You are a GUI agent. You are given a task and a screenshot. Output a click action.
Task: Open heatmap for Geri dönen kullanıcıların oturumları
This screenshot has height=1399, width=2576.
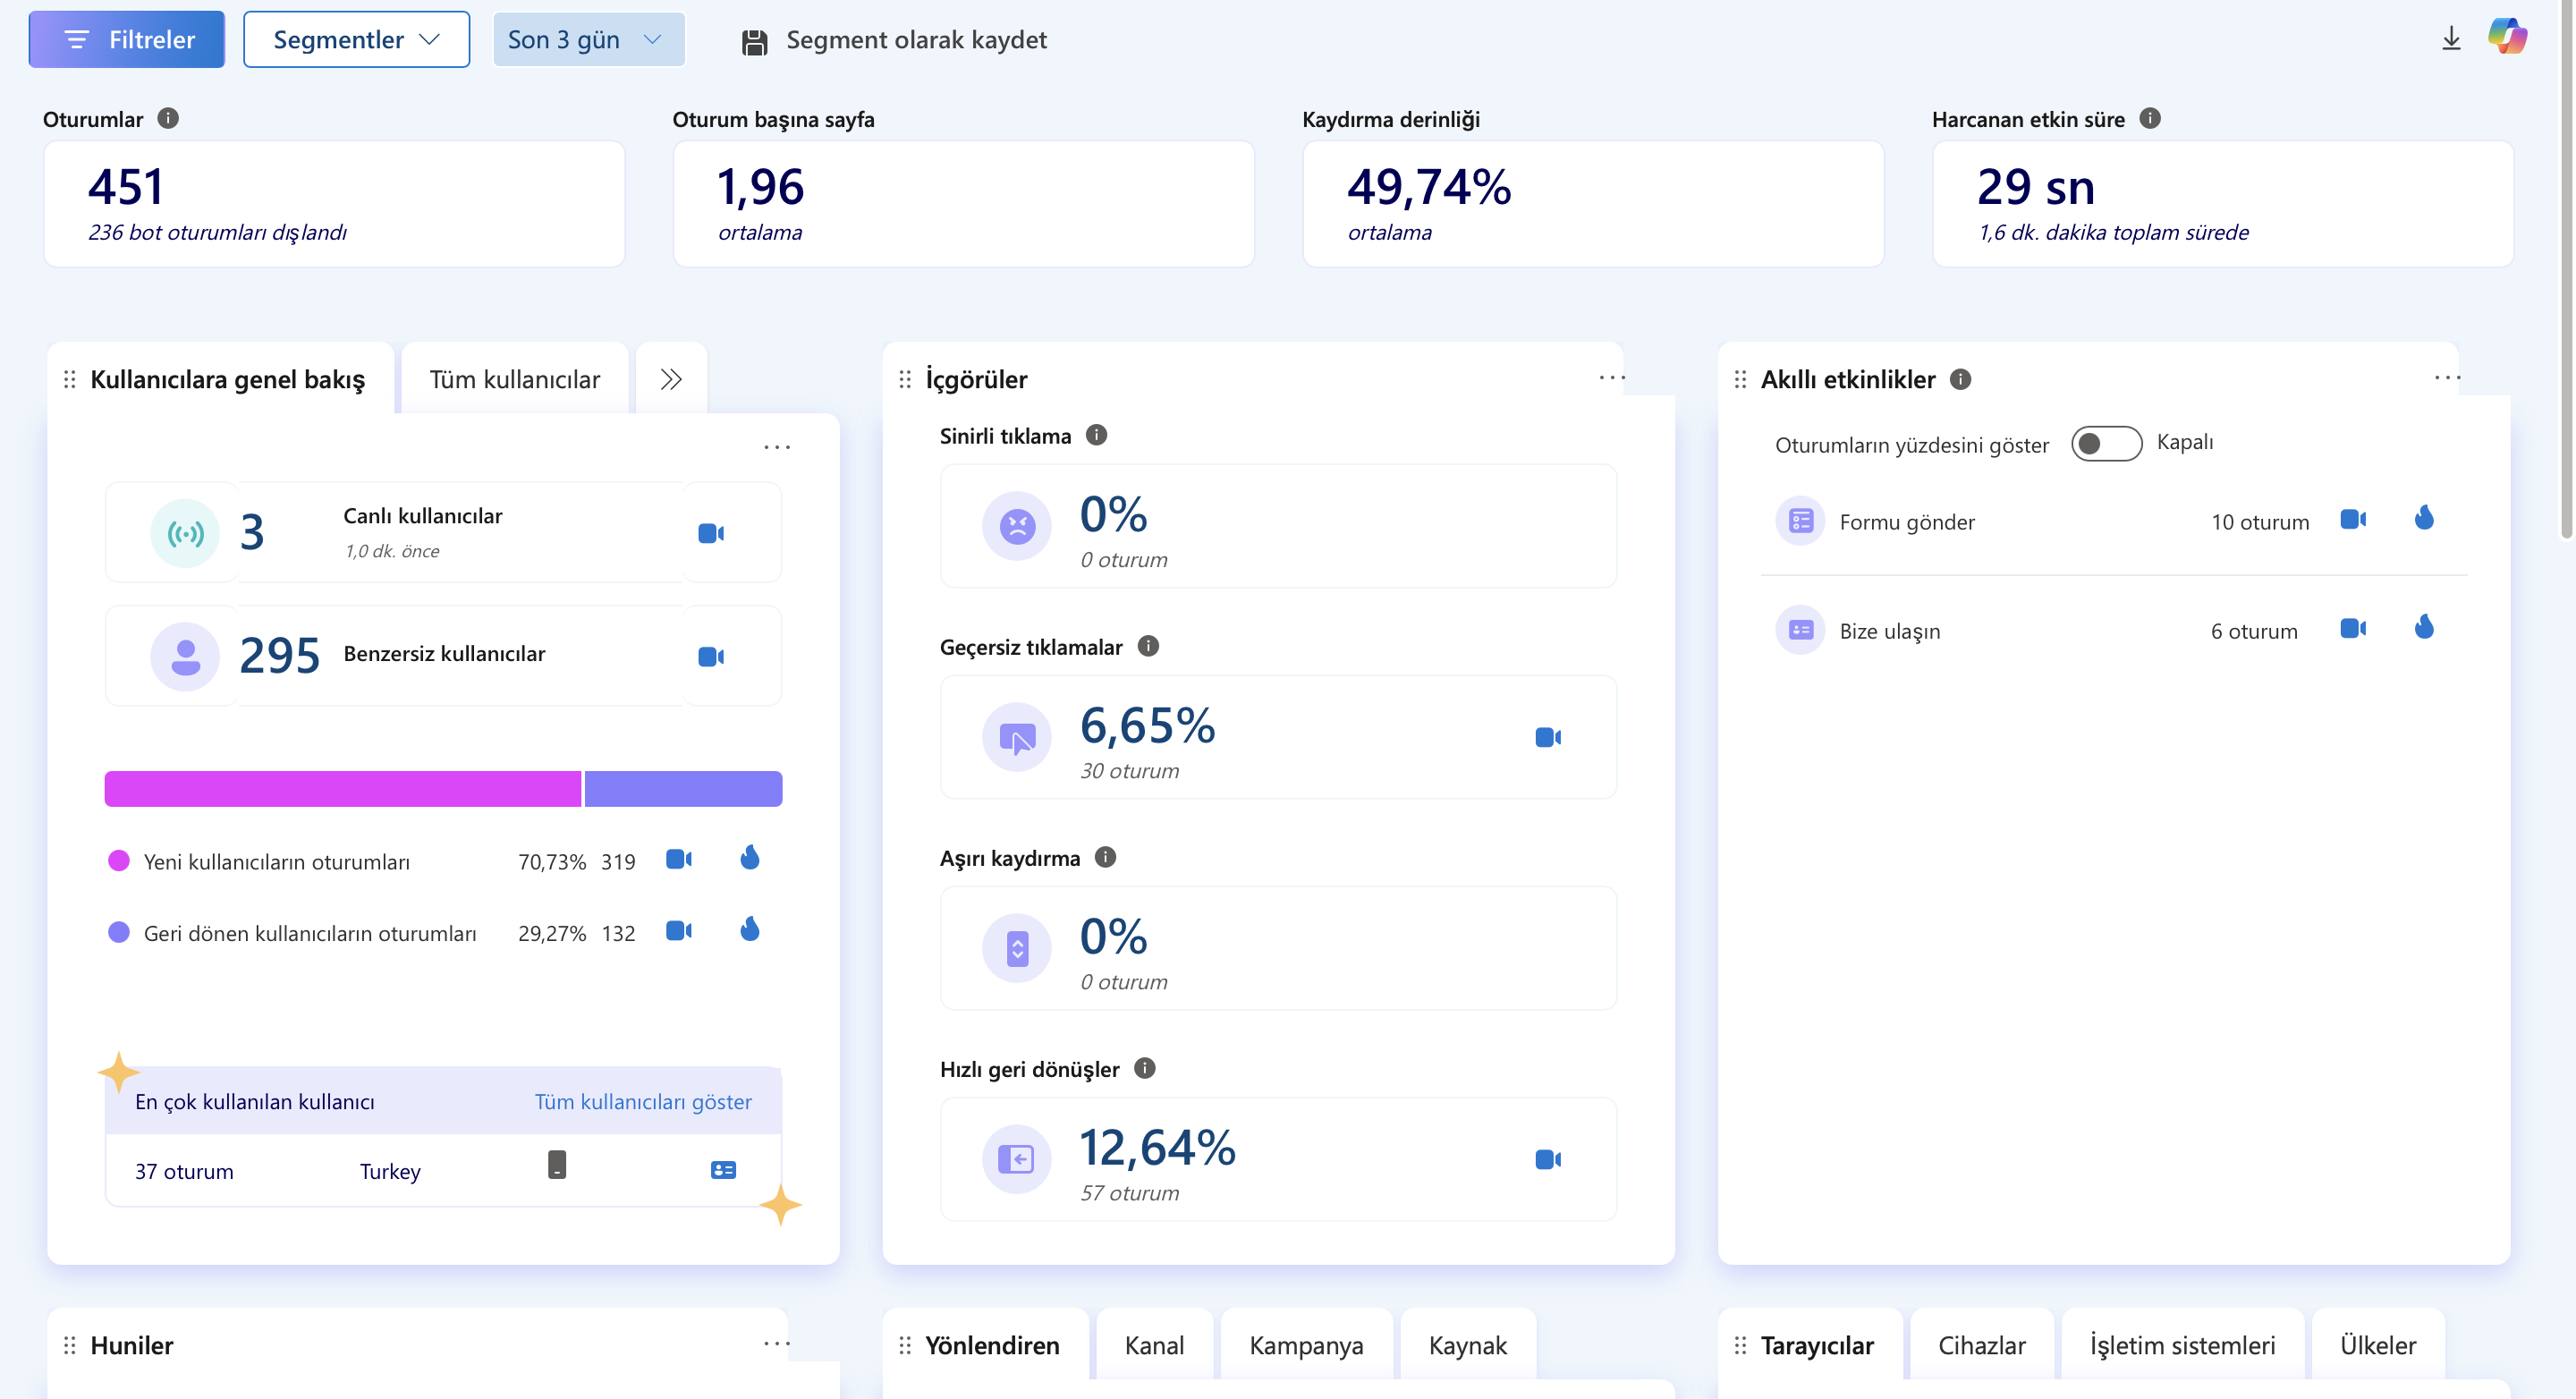(x=750, y=930)
